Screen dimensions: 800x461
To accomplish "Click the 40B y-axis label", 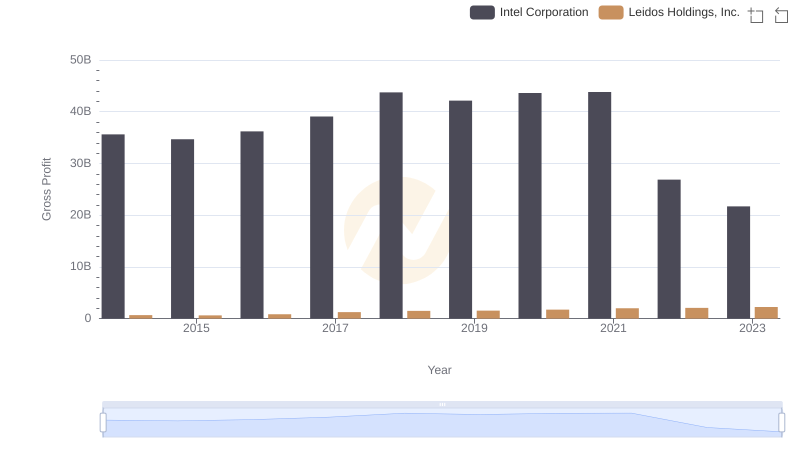I will (x=81, y=112).
